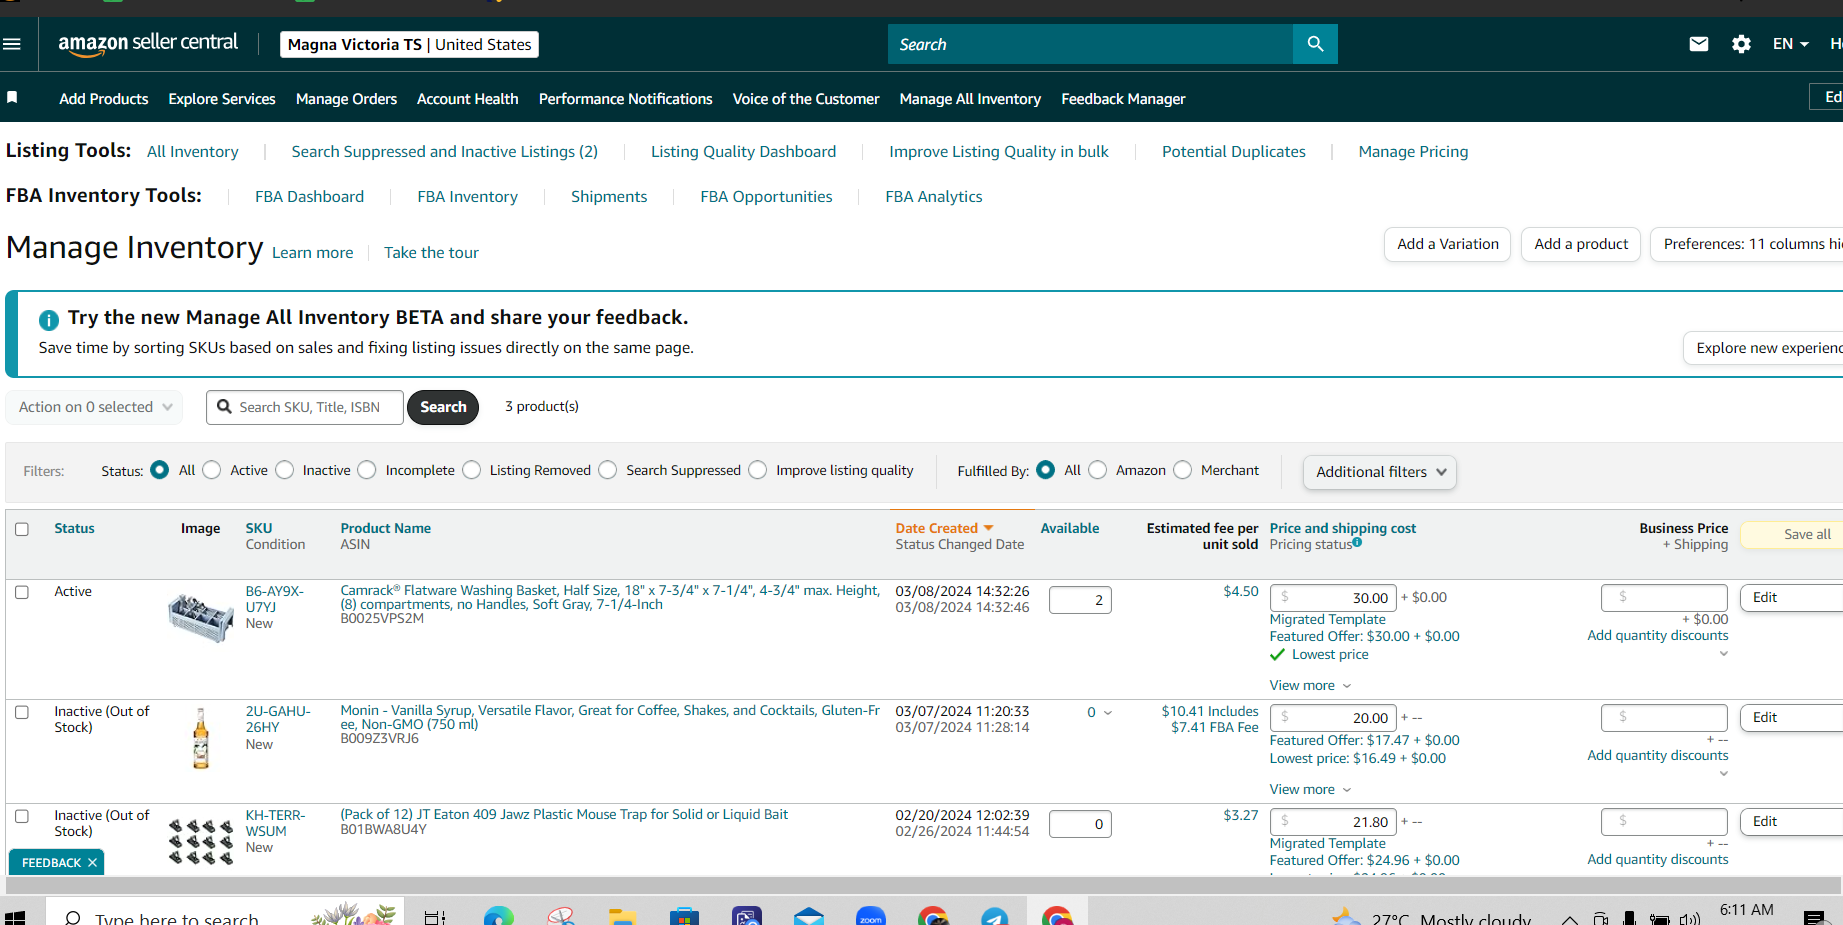Click the Add a product button
1843x925 pixels.
click(1581, 244)
